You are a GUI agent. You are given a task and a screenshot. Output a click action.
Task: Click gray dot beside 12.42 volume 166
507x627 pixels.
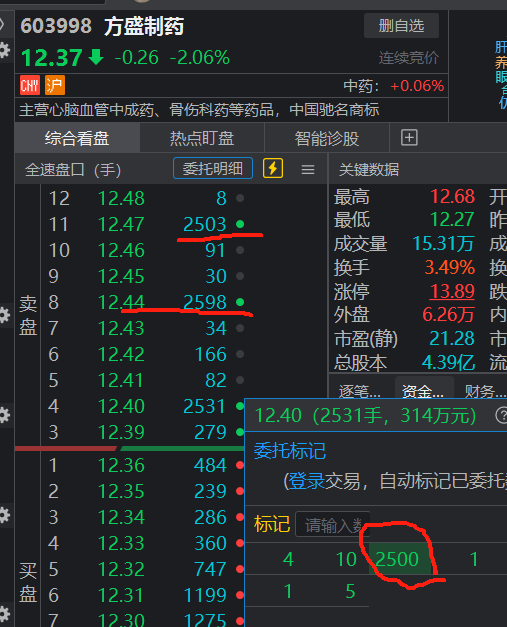(x=240, y=354)
